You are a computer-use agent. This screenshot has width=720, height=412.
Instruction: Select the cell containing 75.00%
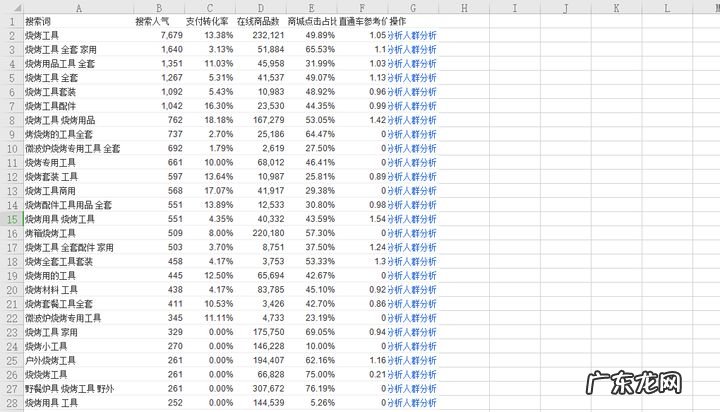click(x=311, y=374)
